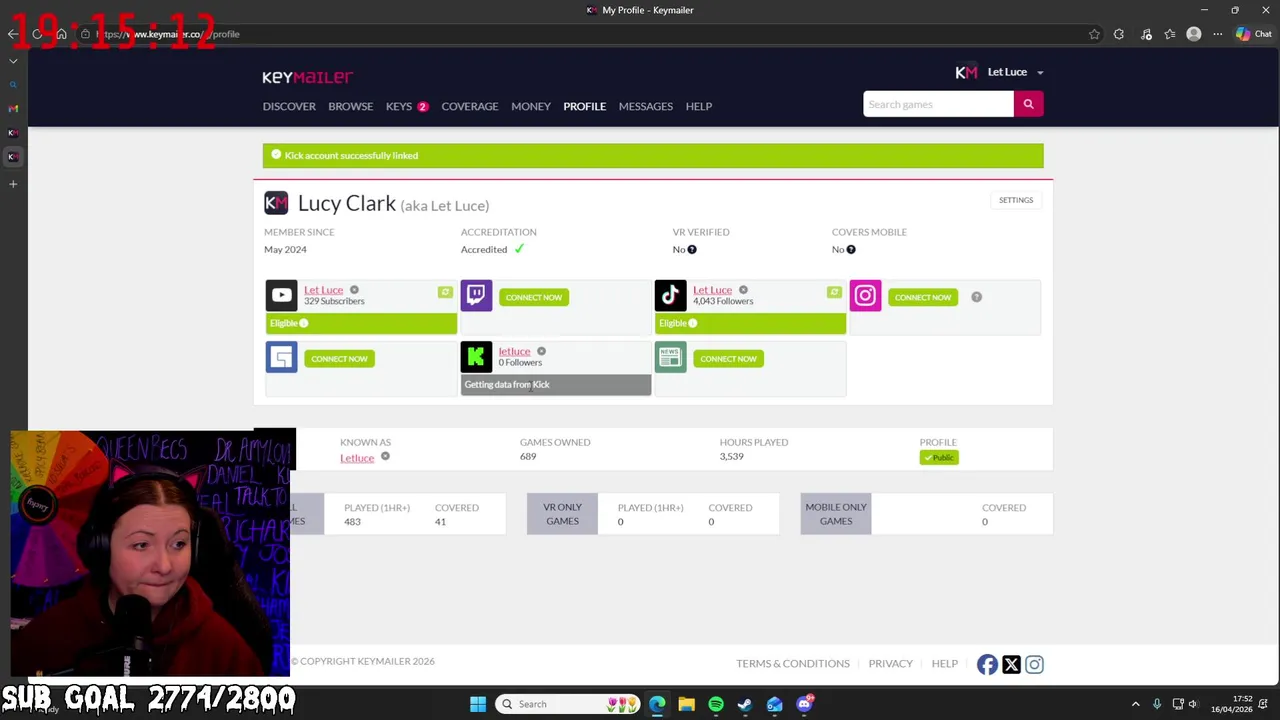Toggle the Public profile badge
Image resolution: width=1280 pixels, height=720 pixels.
click(x=939, y=457)
